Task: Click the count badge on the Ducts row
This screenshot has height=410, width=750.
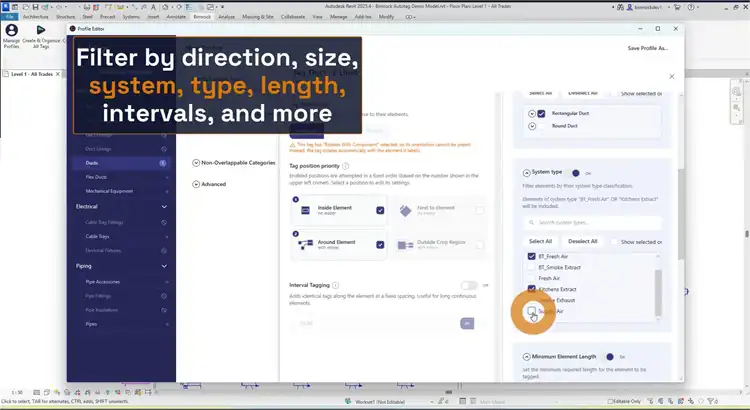Action: pyautogui.click(x=163, y=163)
